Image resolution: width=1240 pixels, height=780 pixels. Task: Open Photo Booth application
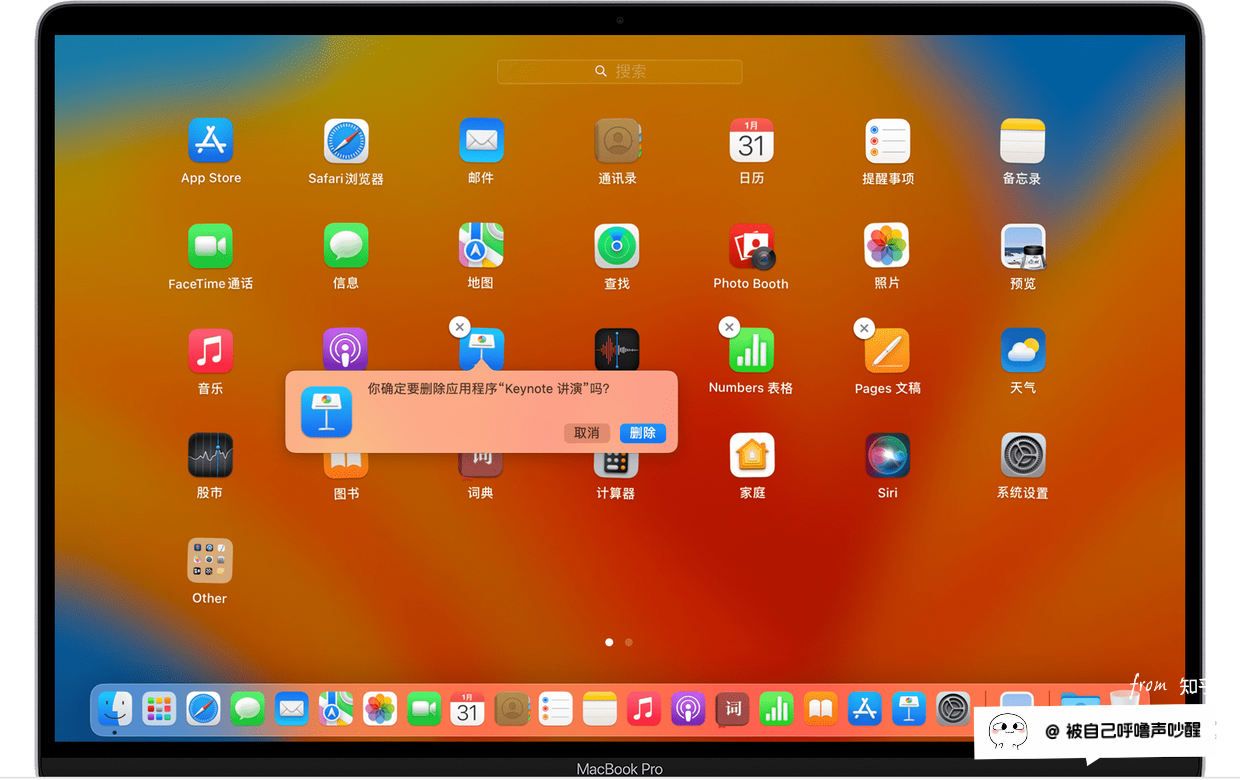click(751, 246)
